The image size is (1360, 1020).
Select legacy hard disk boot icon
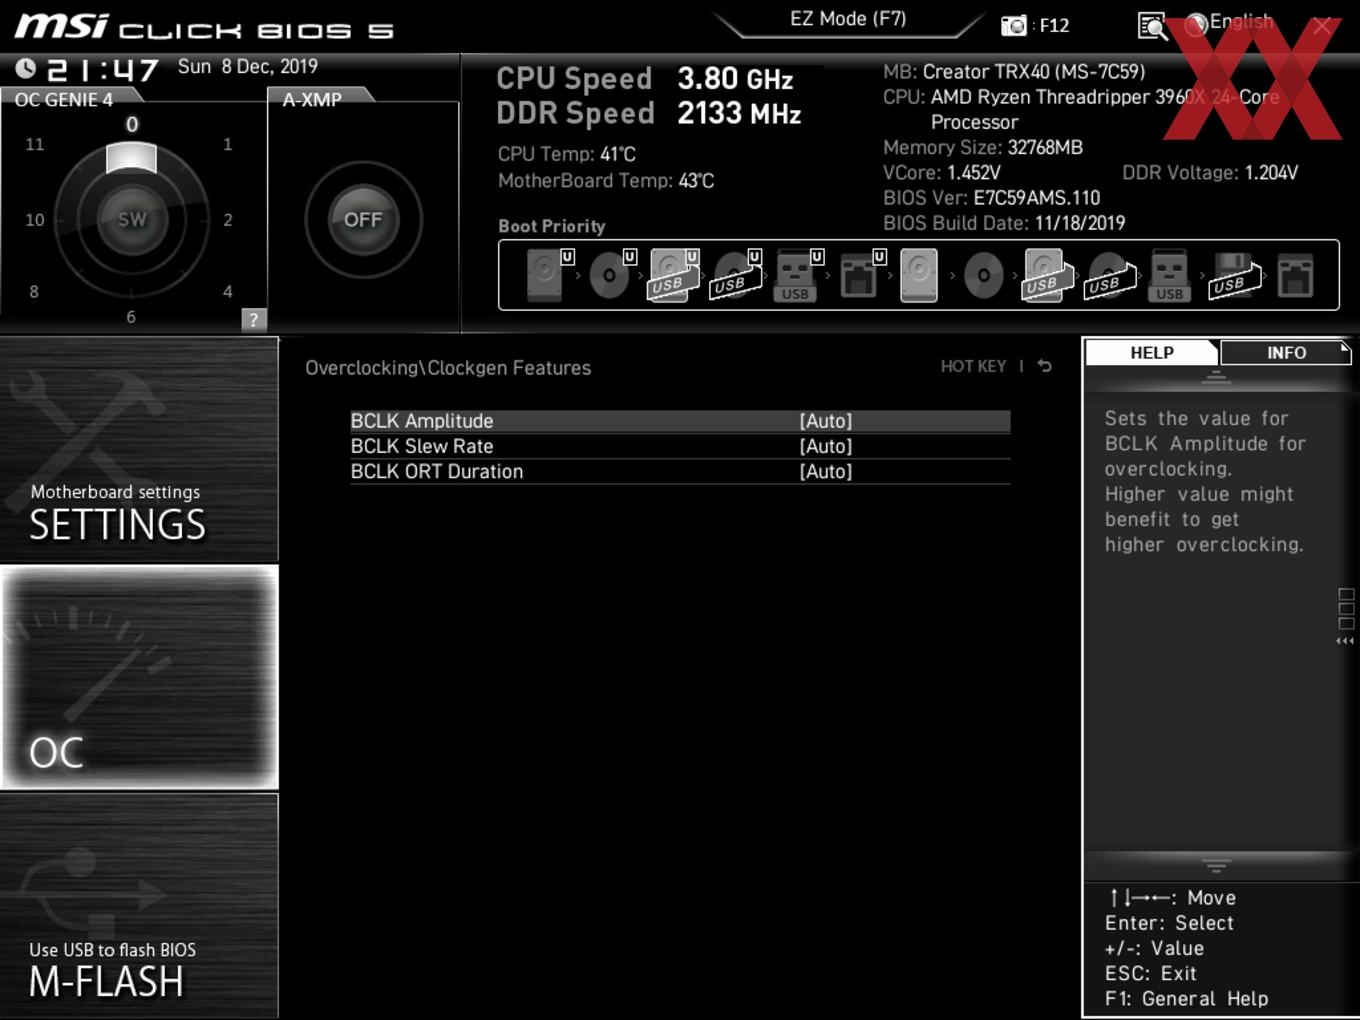[919, 275]
